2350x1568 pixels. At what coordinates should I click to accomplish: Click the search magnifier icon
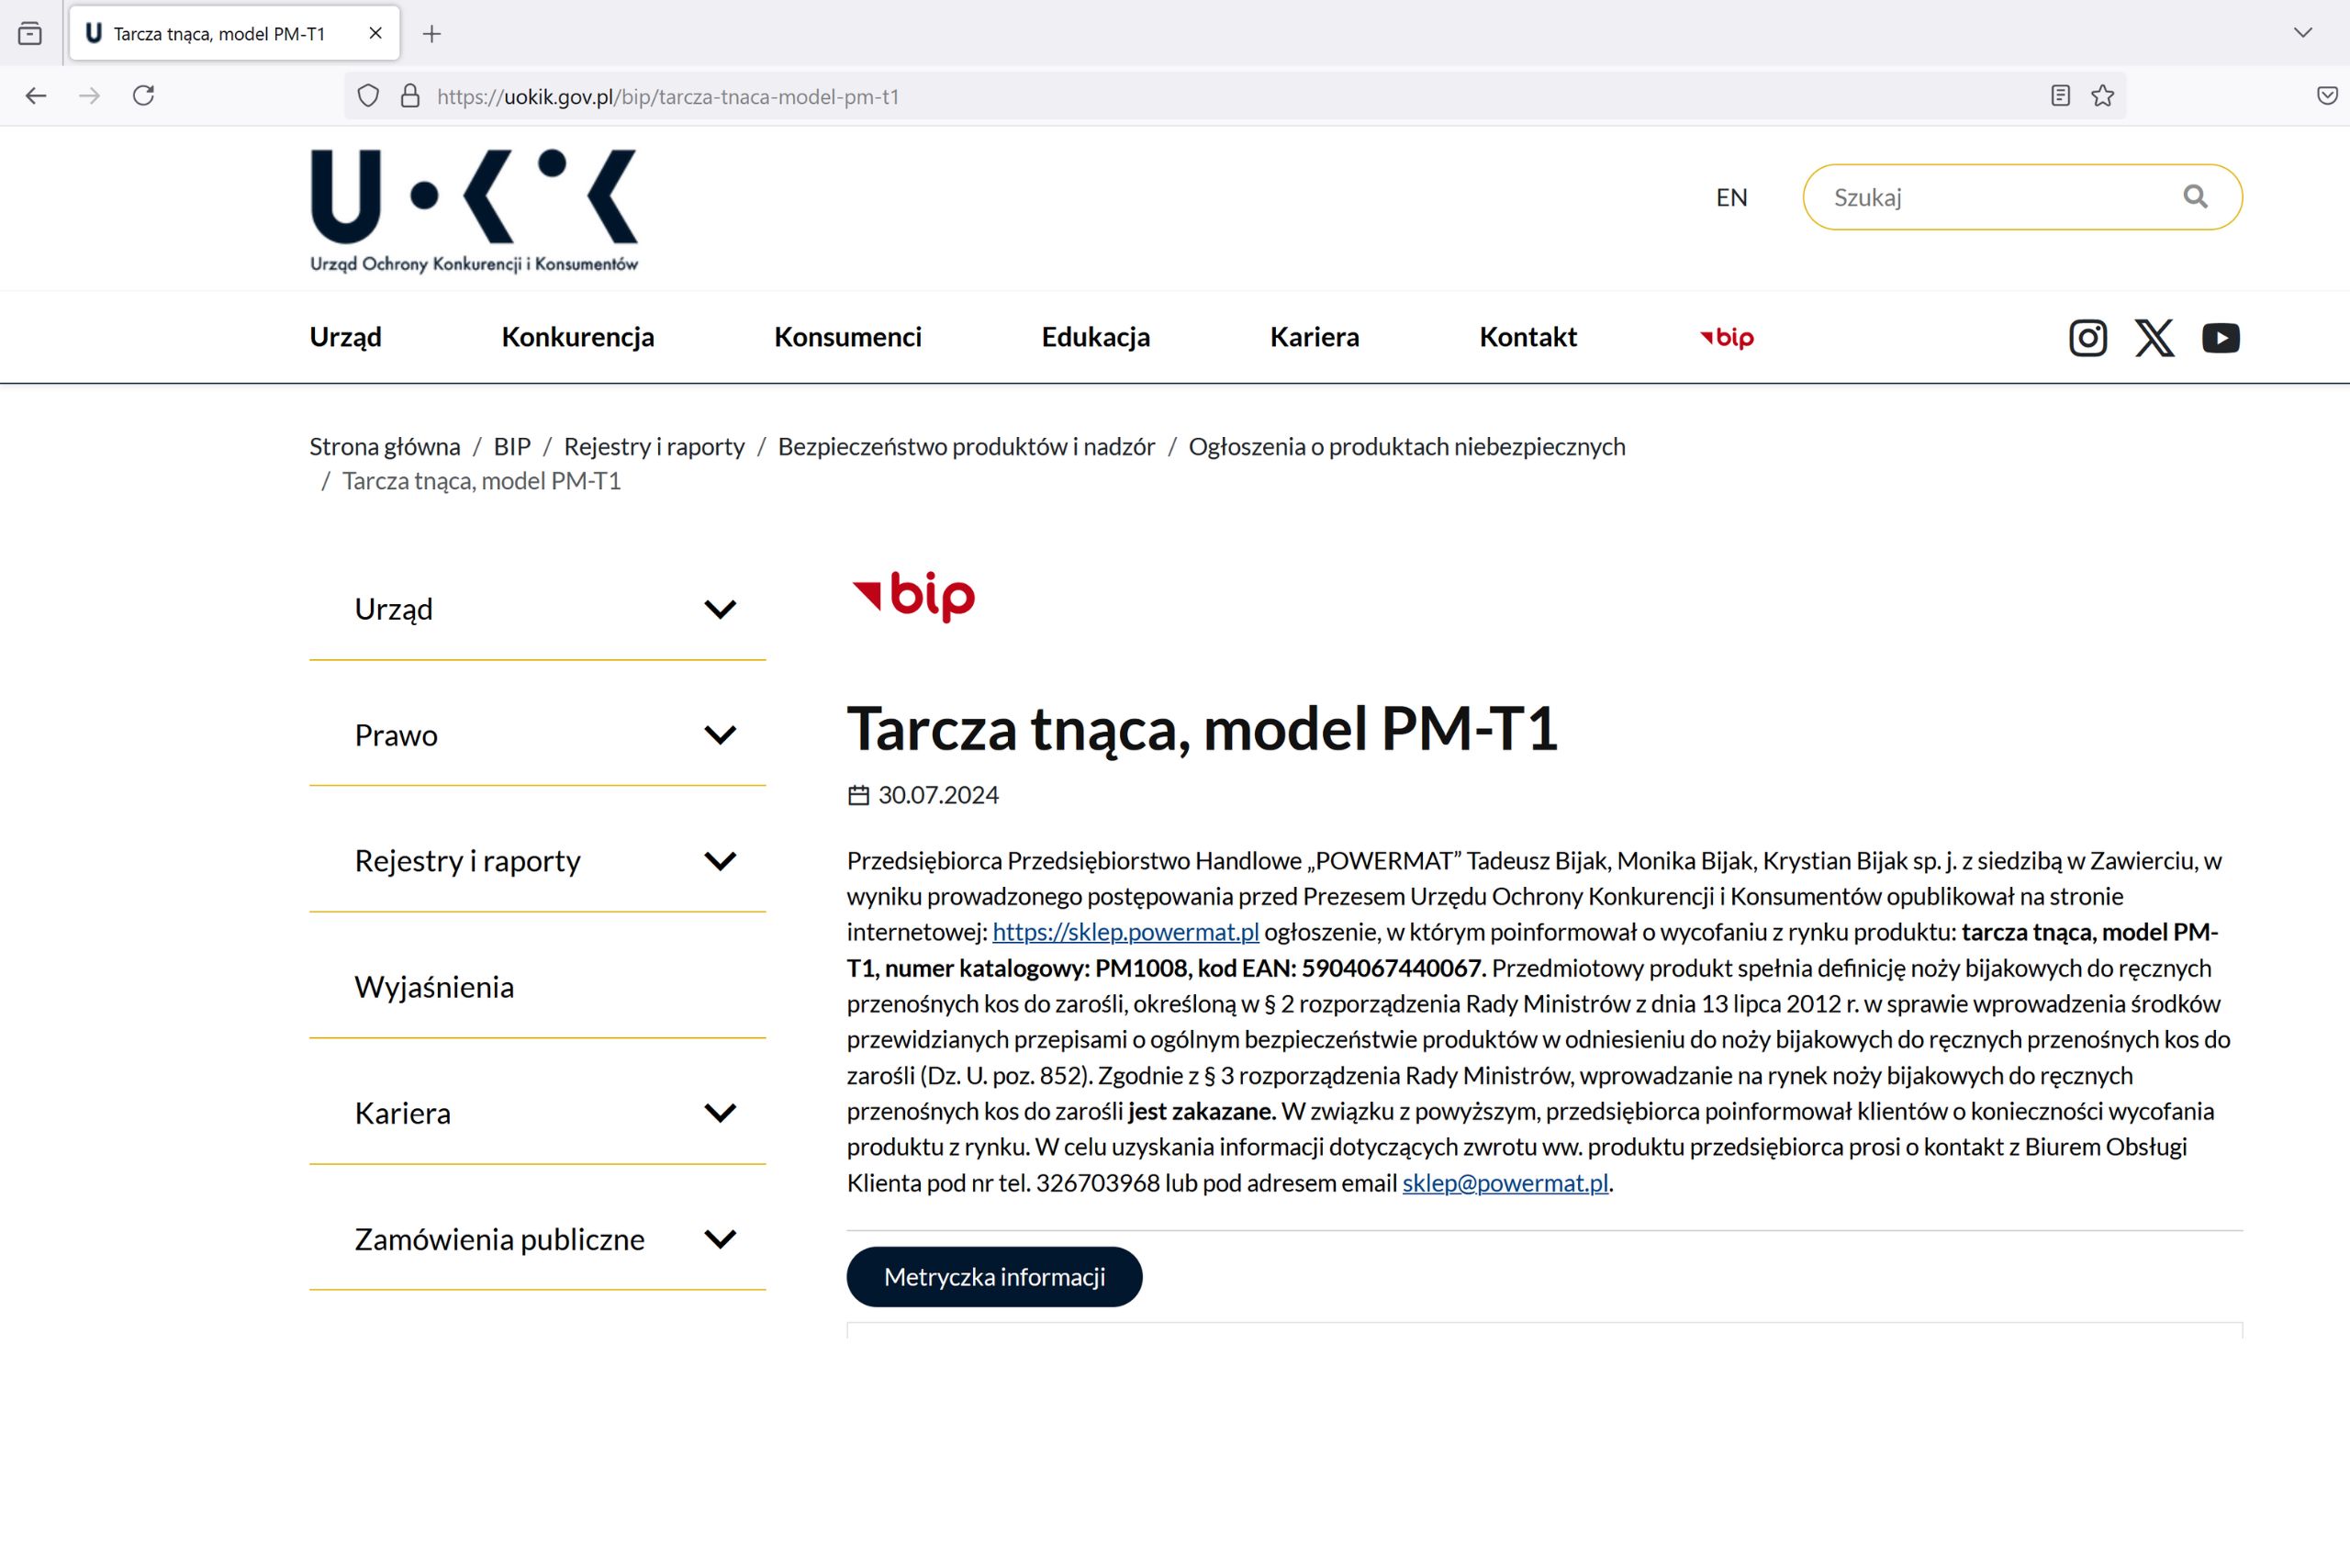pyautogui.click(x=2195, y=197)
